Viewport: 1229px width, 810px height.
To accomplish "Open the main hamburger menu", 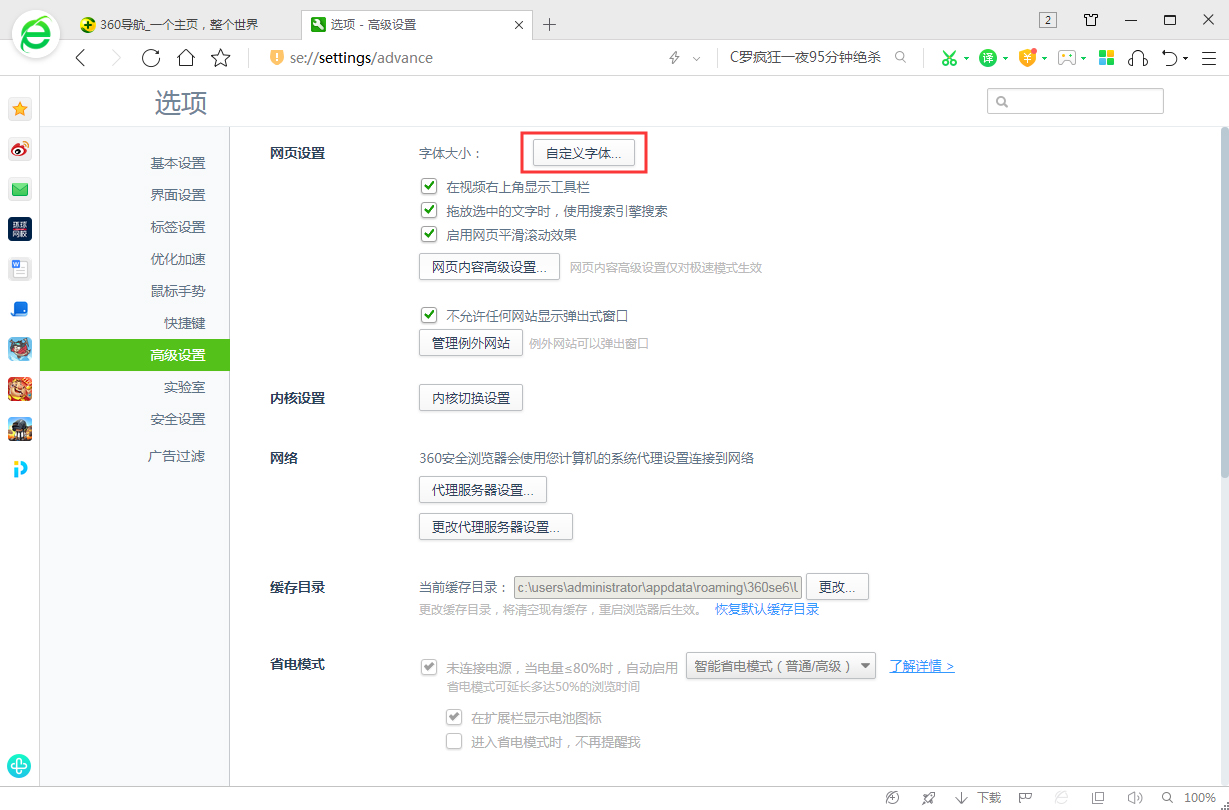I will pos(1211,58).
